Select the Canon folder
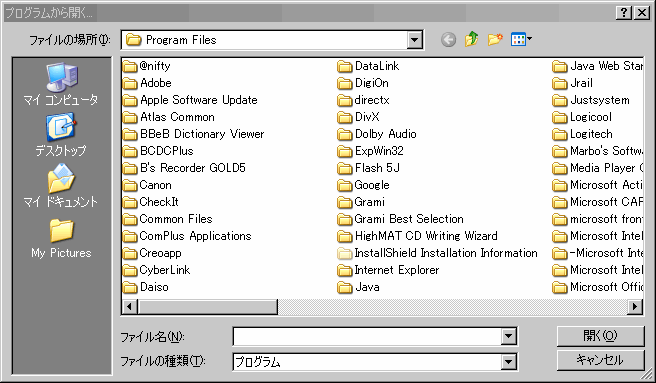 coord(147,185)
